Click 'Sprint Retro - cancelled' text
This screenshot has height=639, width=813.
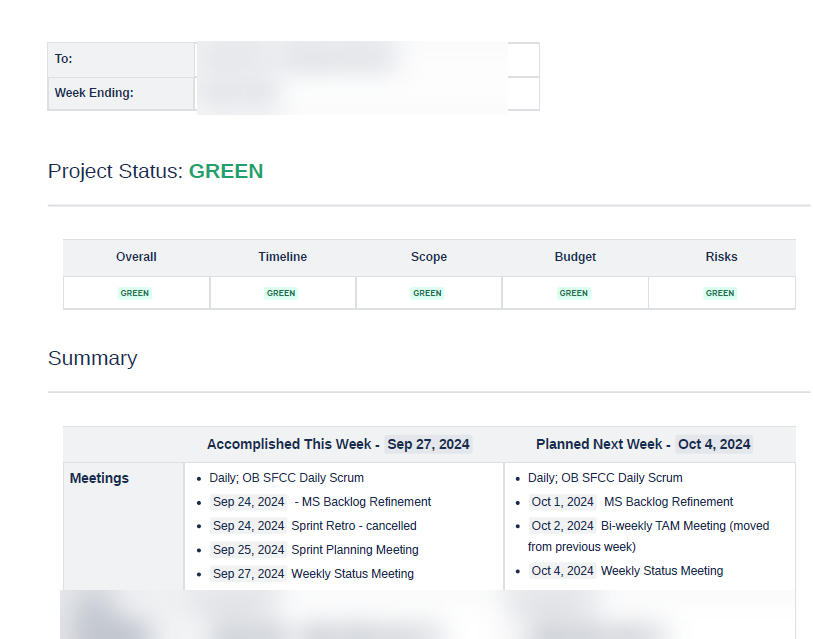pyautogui.click(x=354, y=526)
